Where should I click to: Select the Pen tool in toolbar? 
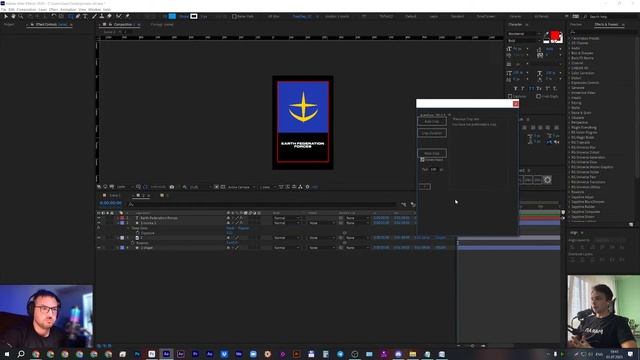tap(78, 16)
